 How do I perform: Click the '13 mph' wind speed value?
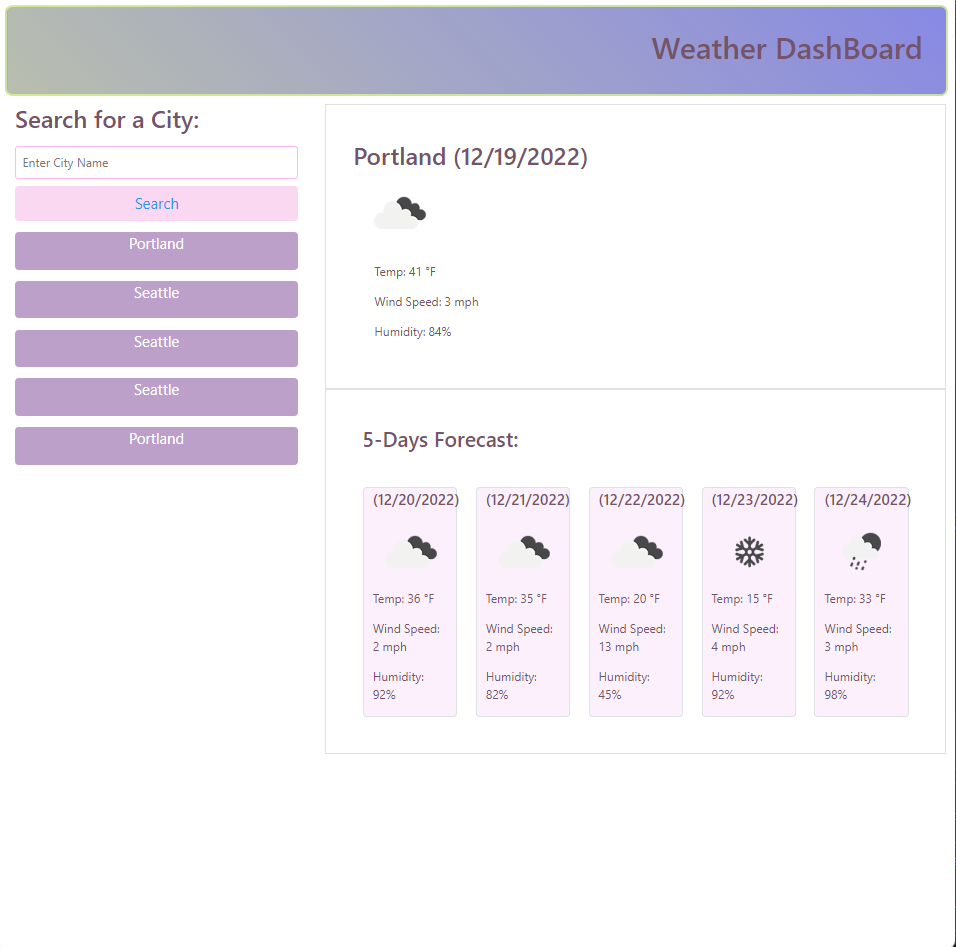point(619,647)
